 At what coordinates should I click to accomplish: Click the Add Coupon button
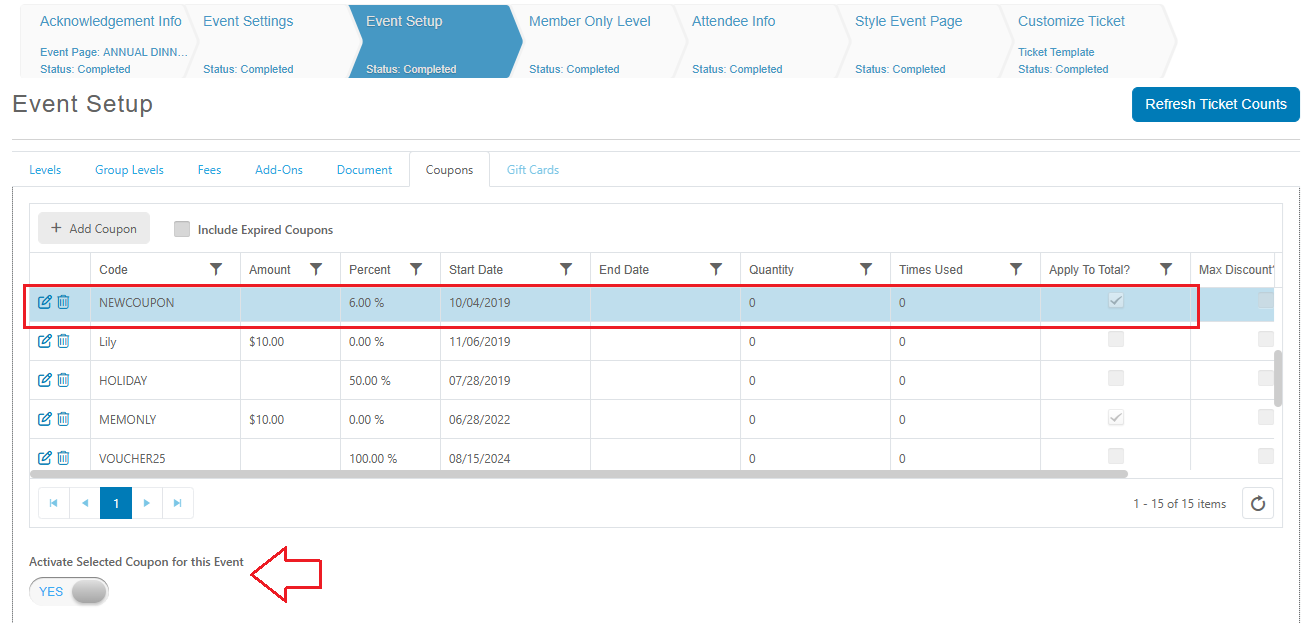[94, 228]
